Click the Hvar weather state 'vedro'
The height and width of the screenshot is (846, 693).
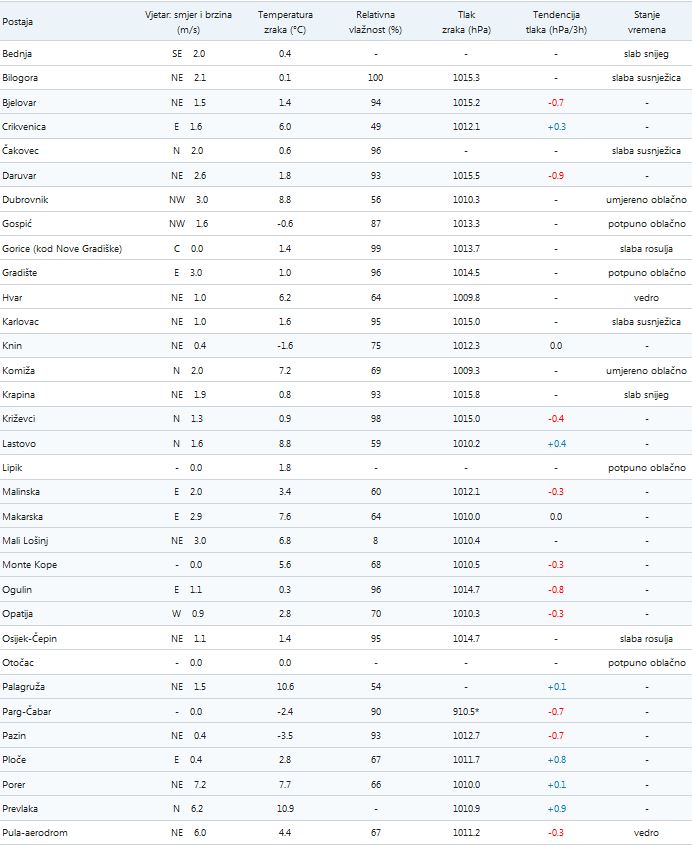click(x=647, y=298)
